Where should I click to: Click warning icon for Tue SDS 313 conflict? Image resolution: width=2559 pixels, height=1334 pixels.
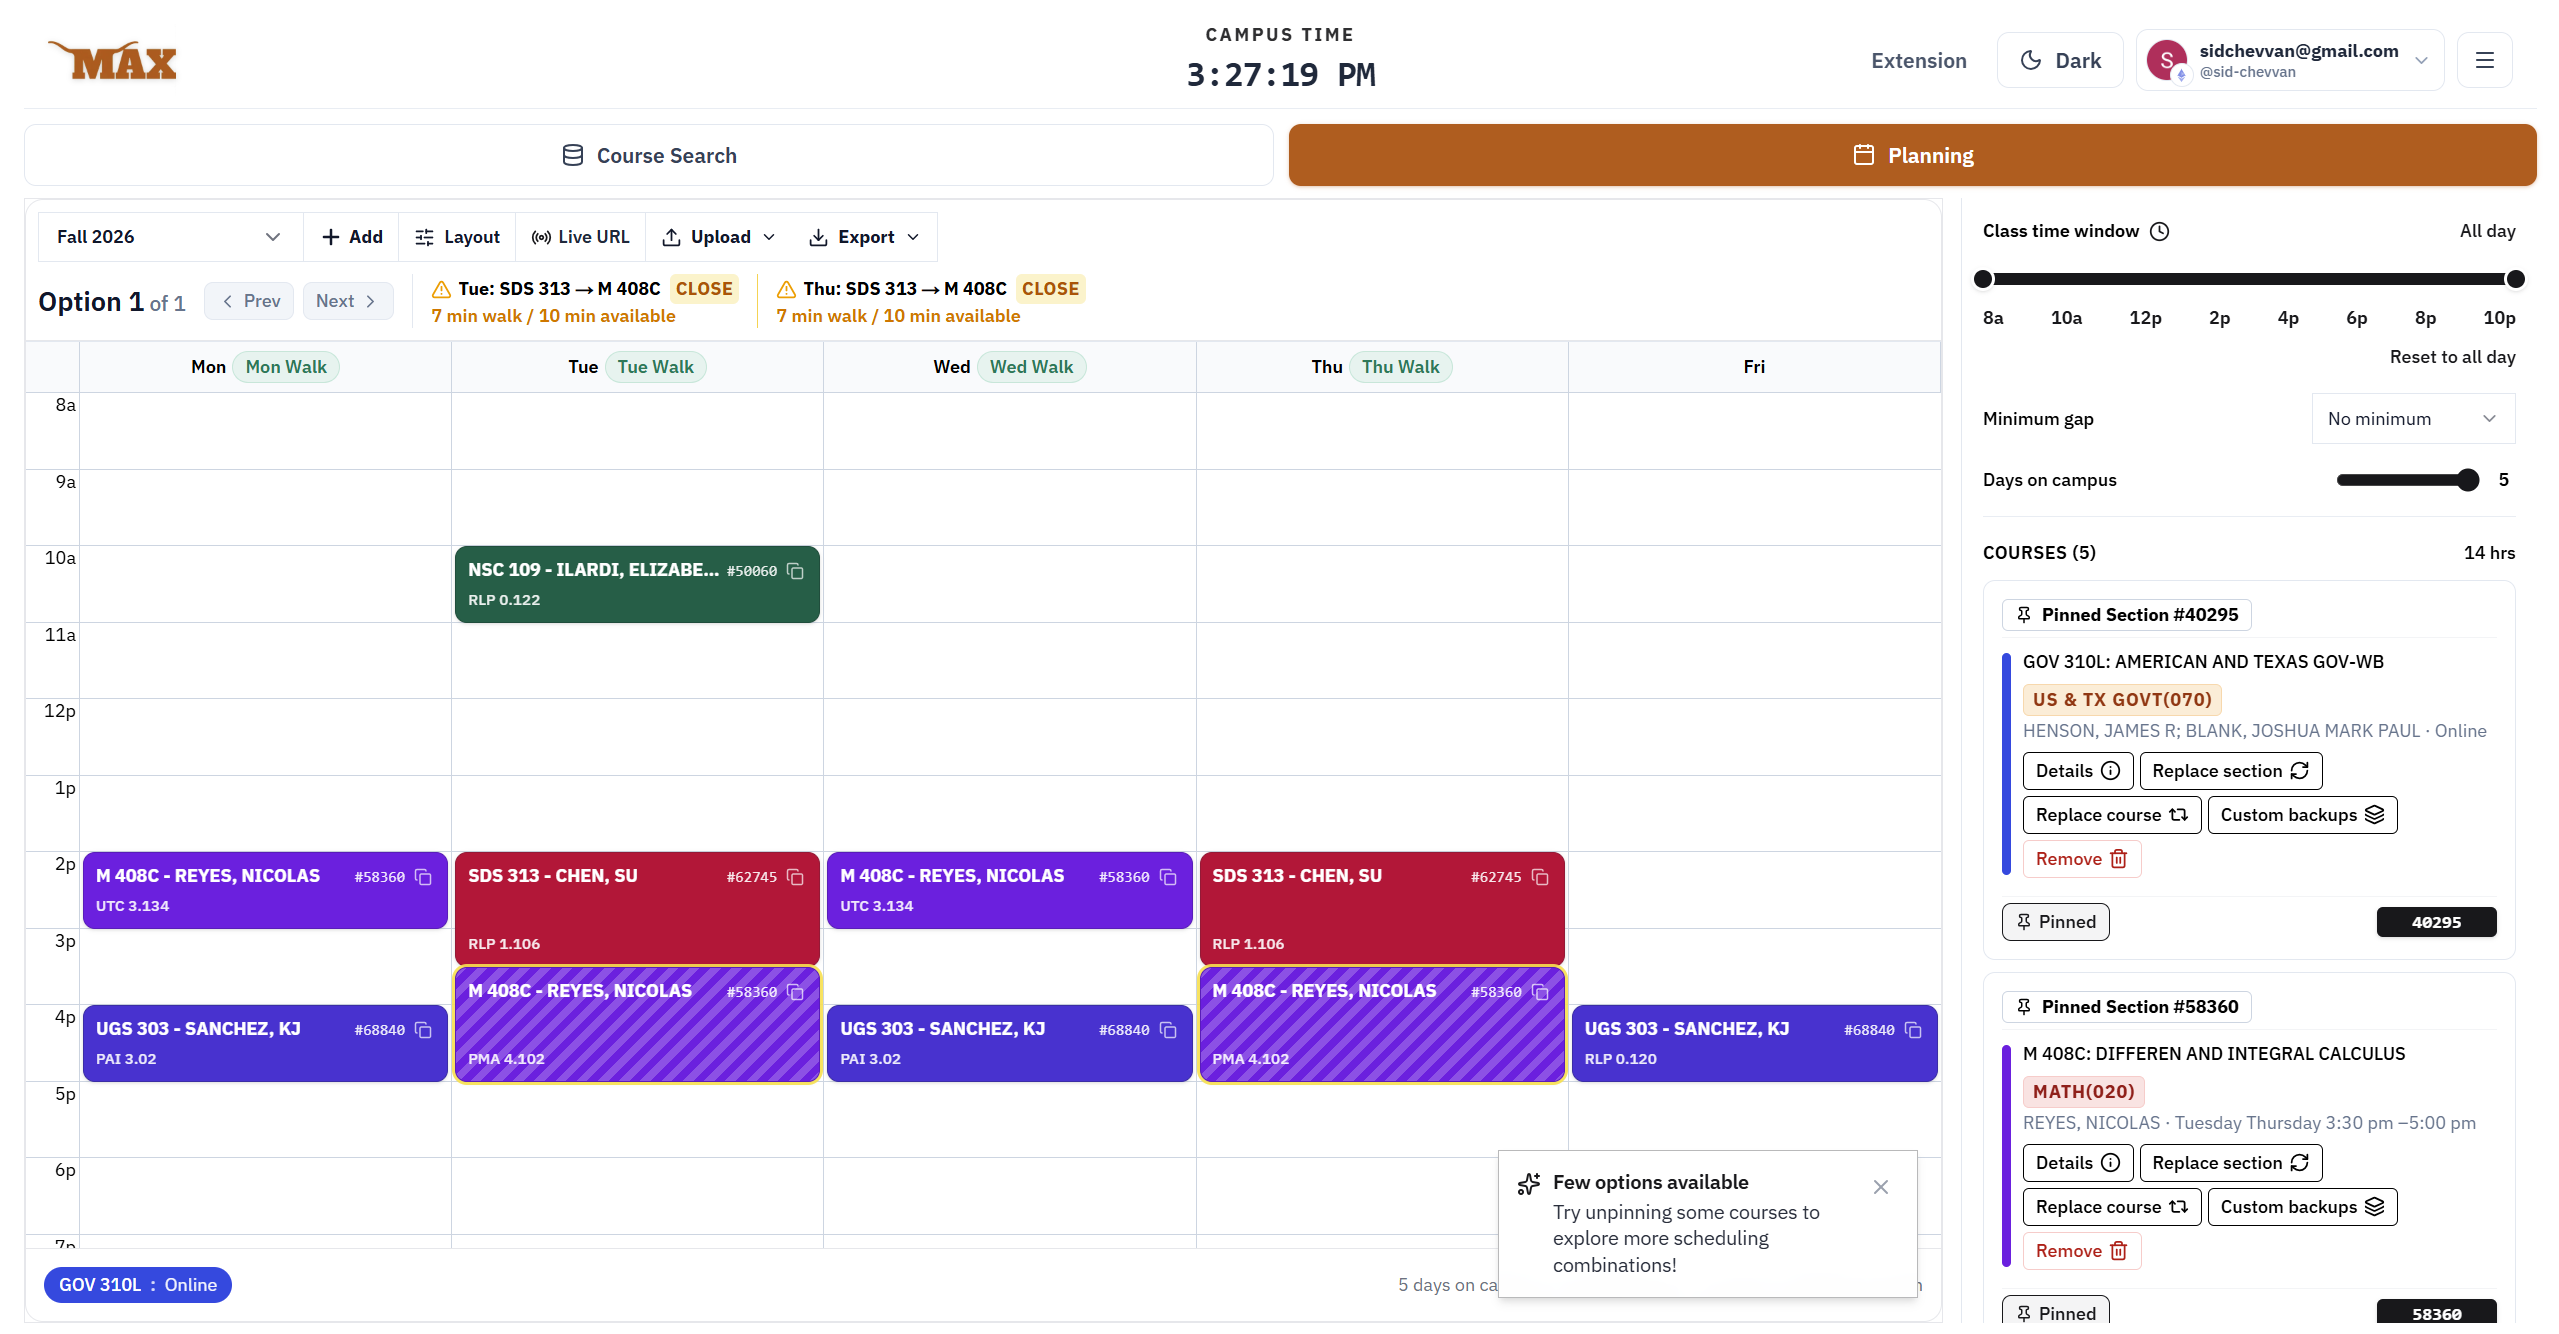tap(441, 289)
